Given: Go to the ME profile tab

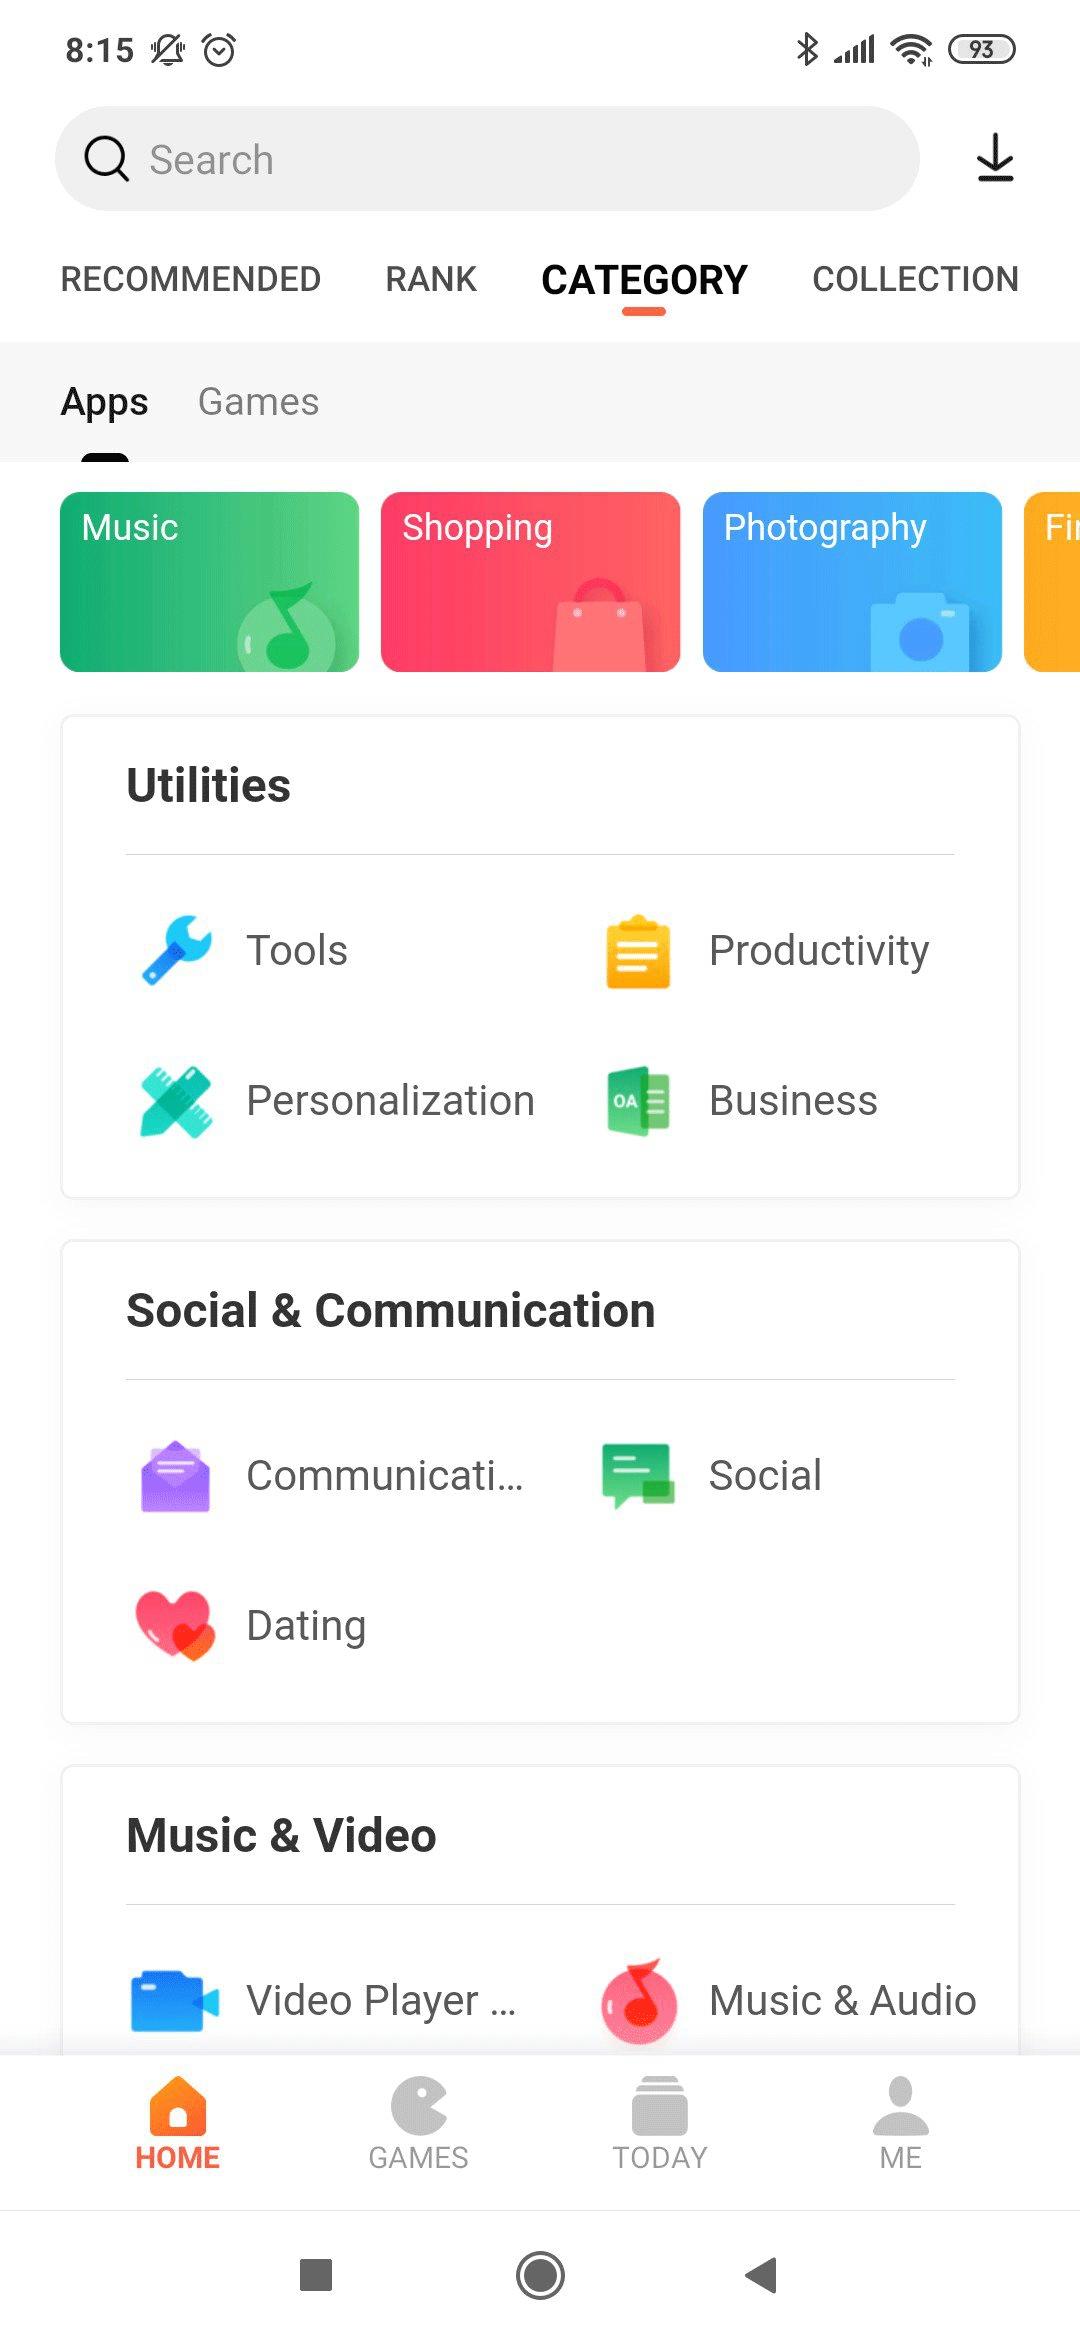Looking at the screenshot, I should pos(900,2122).
